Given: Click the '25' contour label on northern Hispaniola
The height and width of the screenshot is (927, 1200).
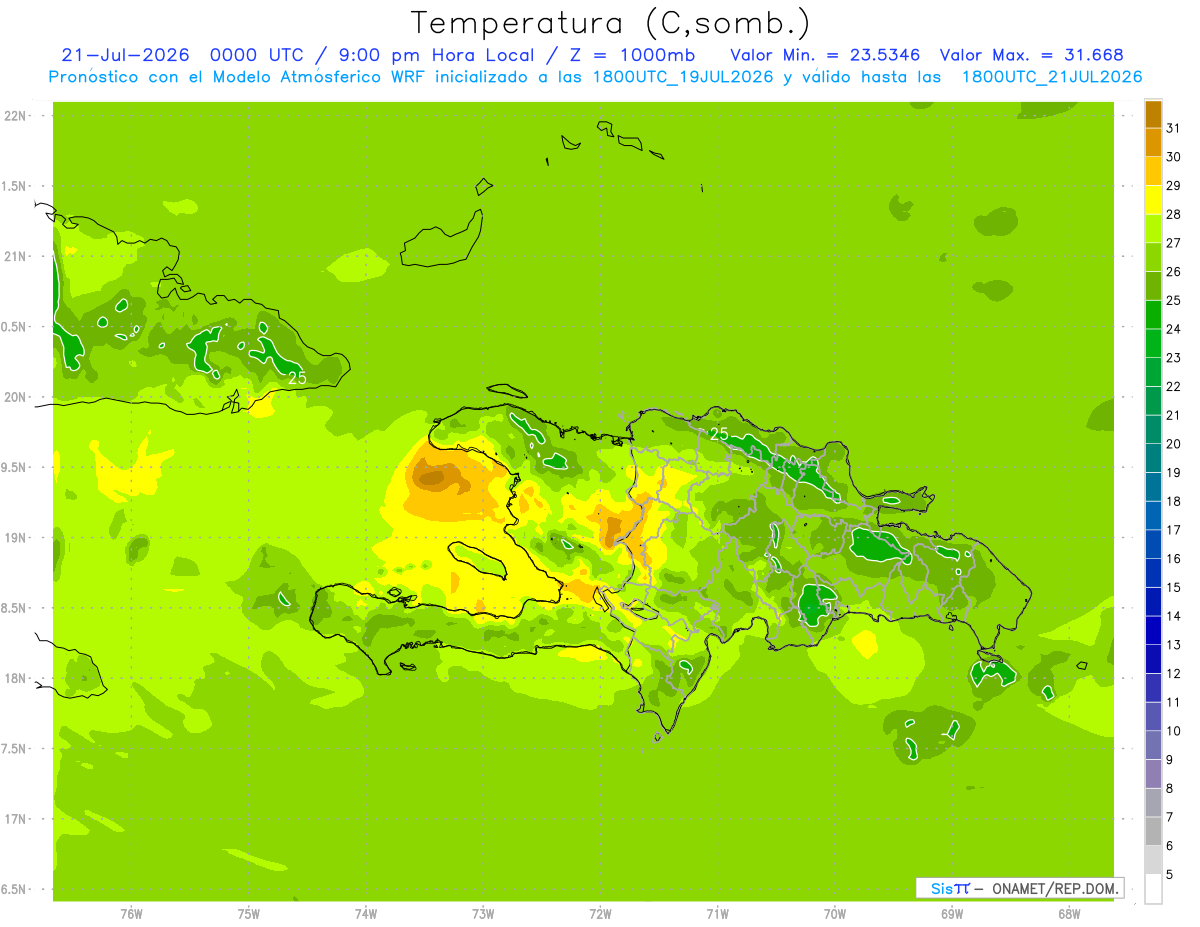Looking at the screenshot, I should coord(719,434).
